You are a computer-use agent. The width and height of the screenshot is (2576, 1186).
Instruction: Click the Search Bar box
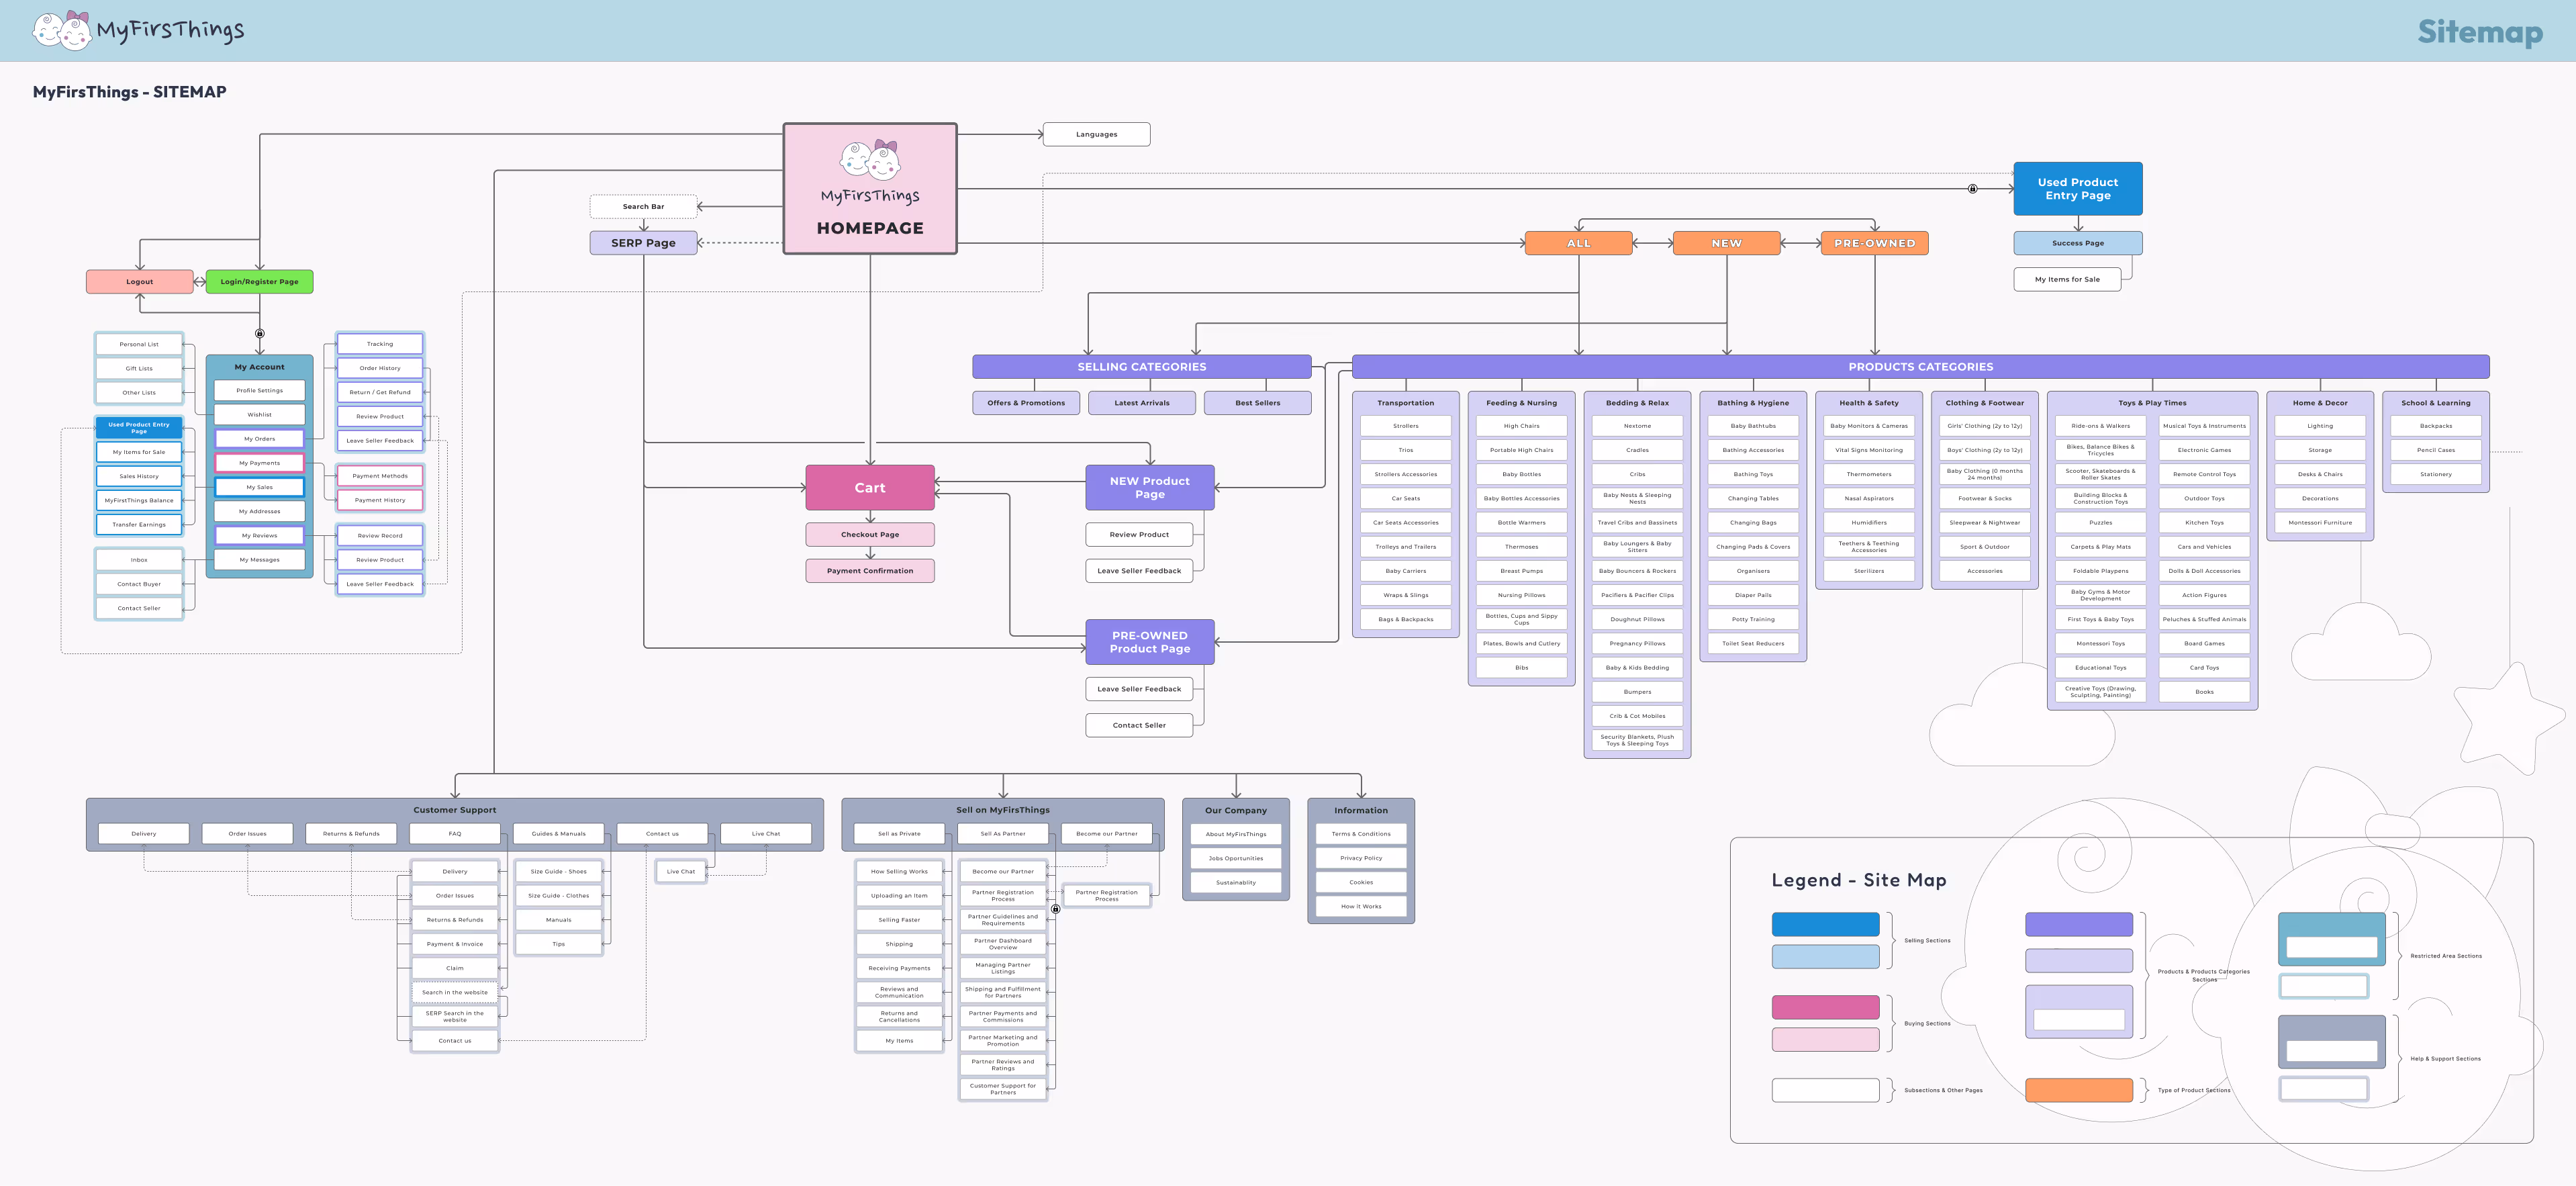point(643,207)
